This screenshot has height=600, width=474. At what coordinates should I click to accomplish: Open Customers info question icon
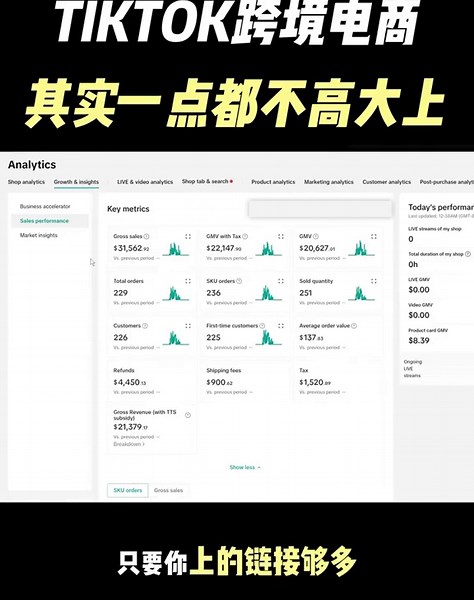[x=145, y=326]
